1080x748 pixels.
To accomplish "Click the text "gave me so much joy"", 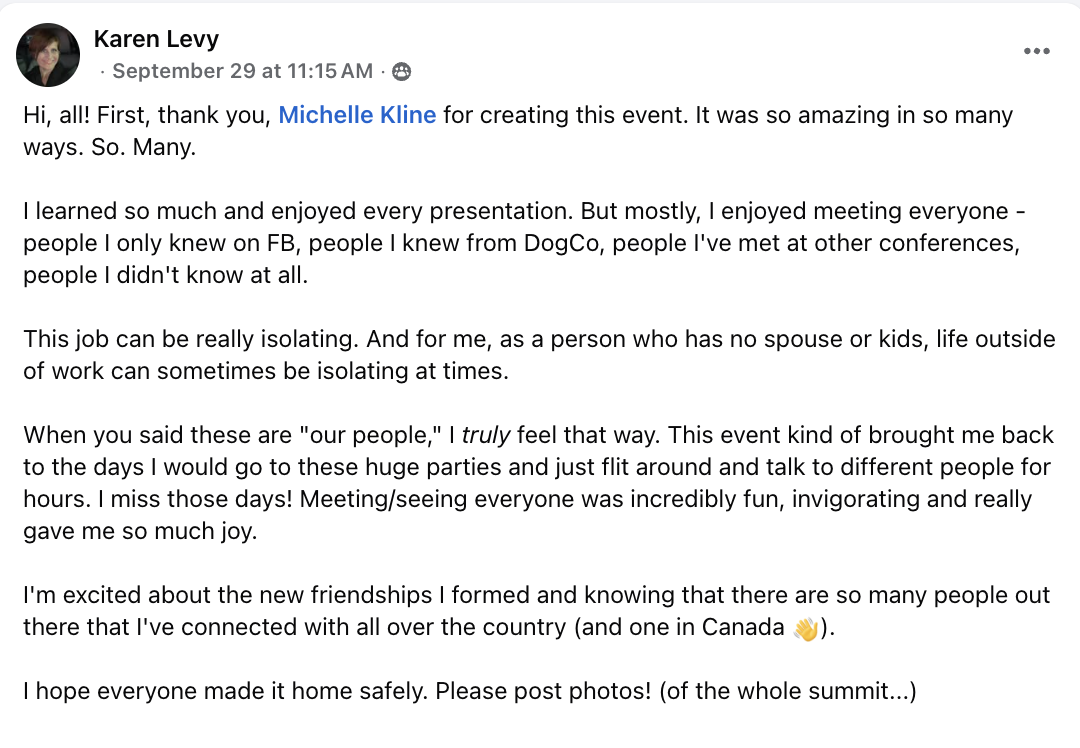I will click(140, 531).
